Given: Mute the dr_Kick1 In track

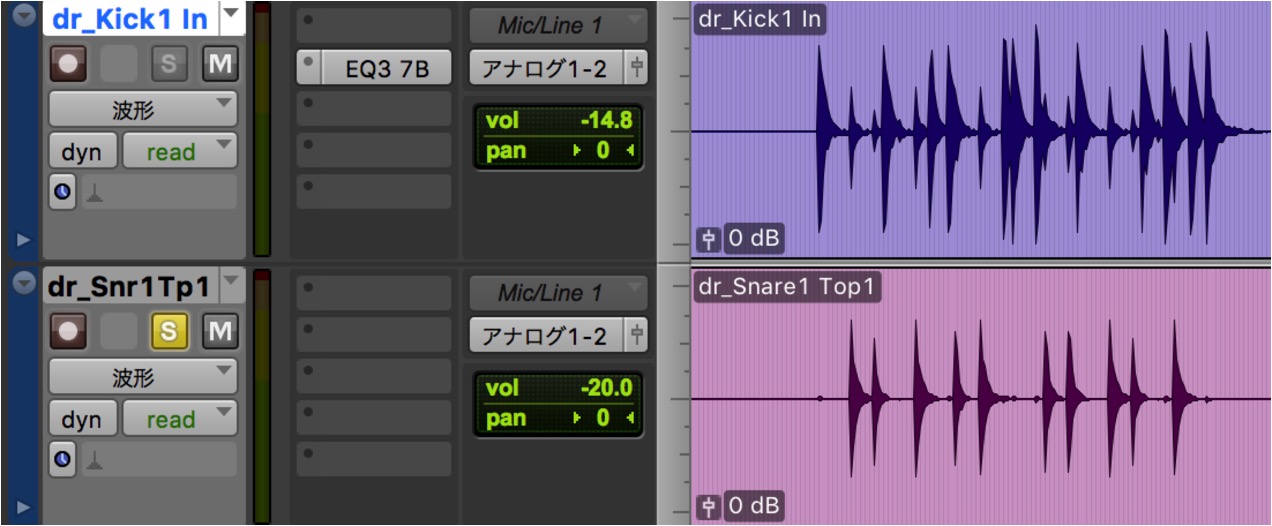Looking at the screenshot, I should click(x=219, y=66).
